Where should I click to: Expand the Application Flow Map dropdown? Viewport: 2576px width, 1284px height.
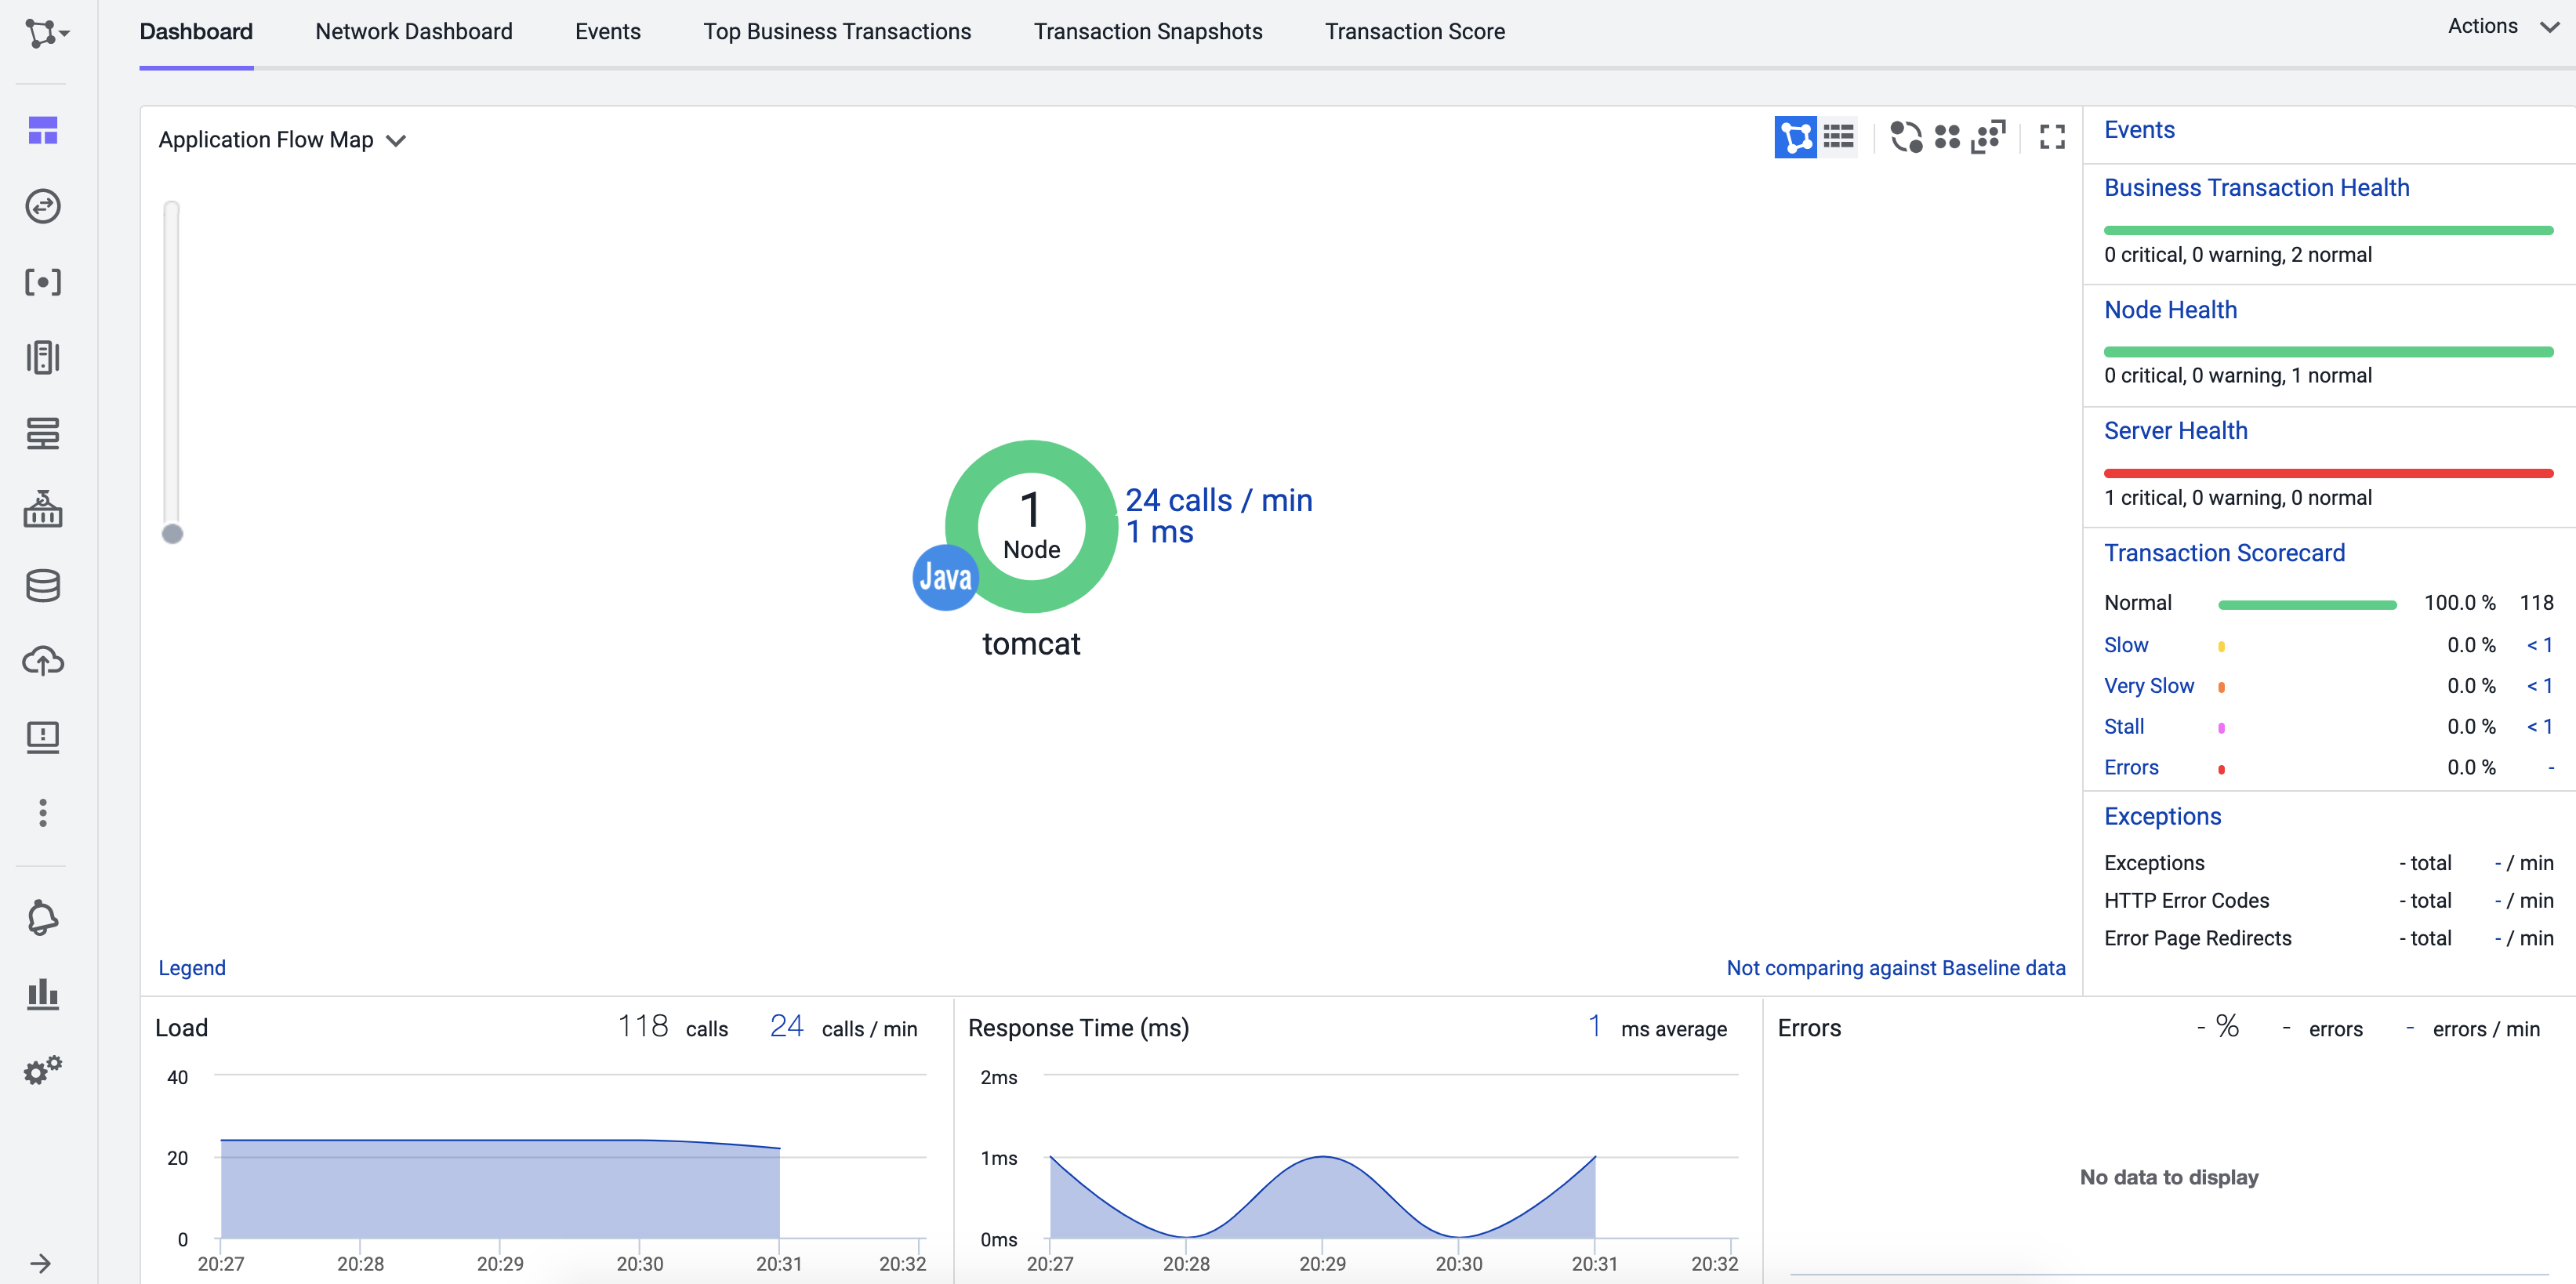tap(397, 140)
